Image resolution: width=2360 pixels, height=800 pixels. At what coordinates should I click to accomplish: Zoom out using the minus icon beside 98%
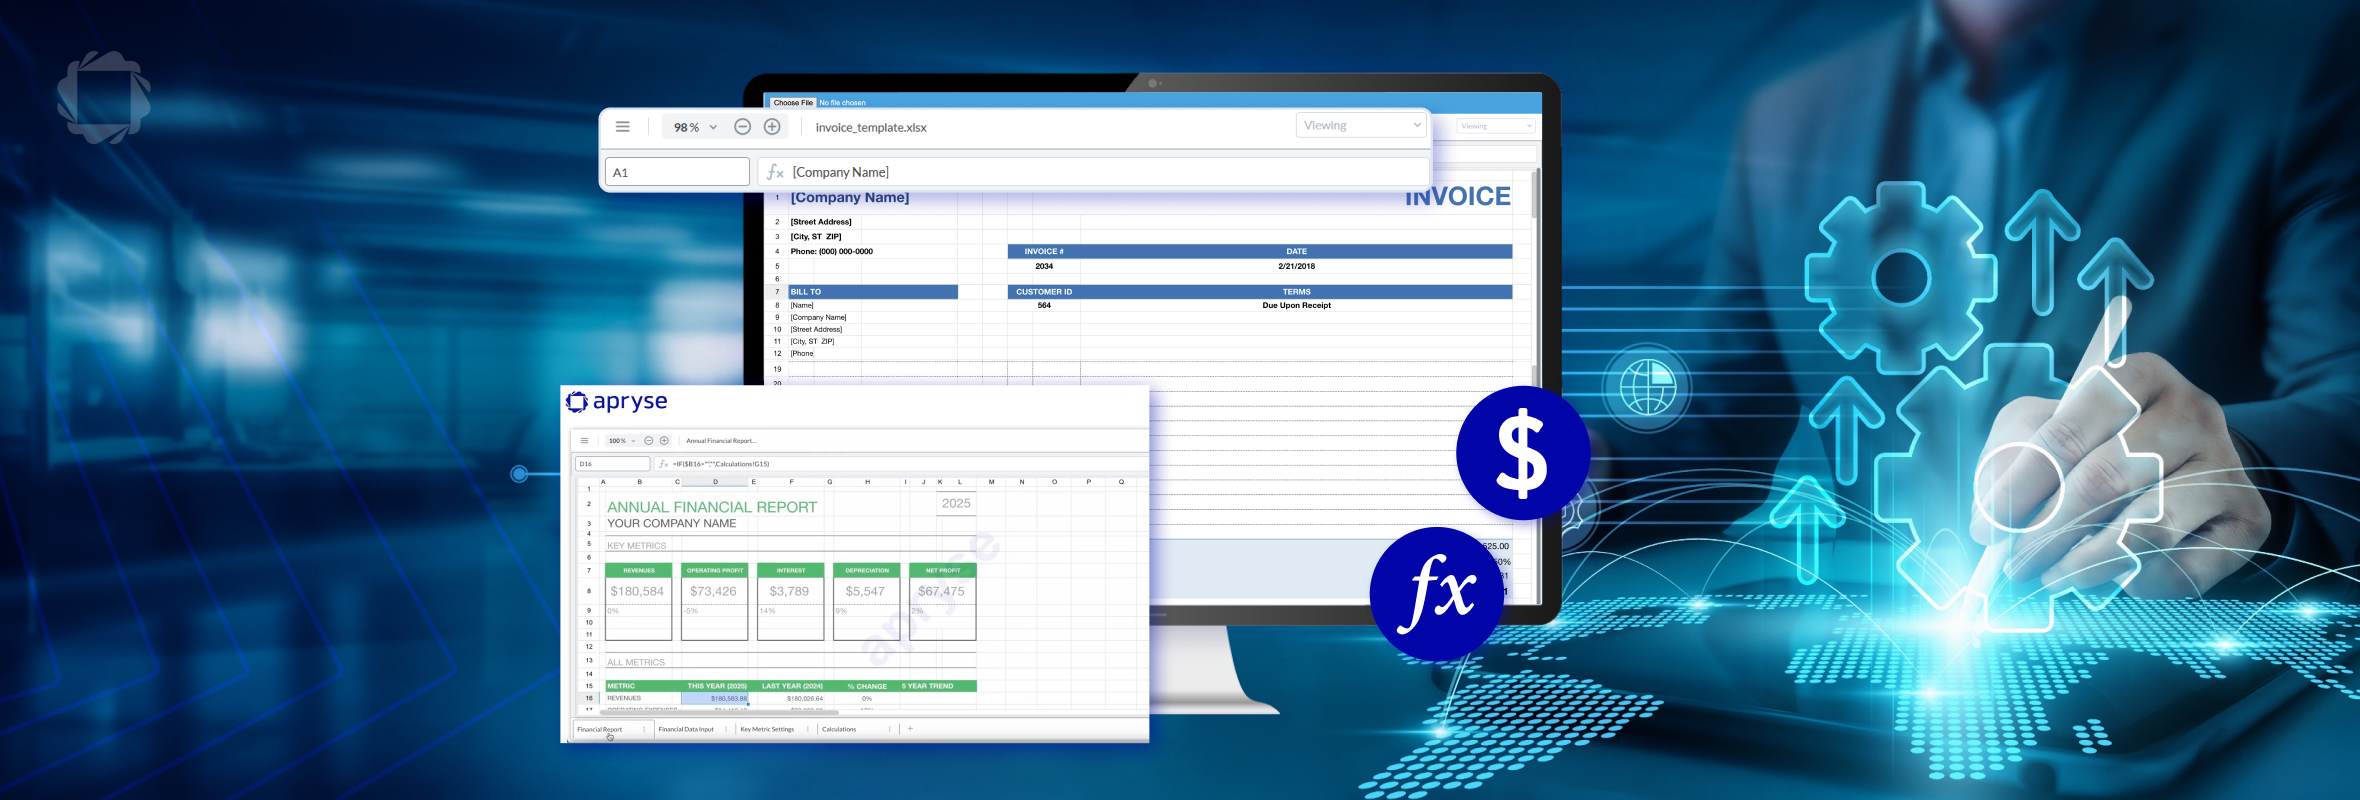[x=742, y=127]
